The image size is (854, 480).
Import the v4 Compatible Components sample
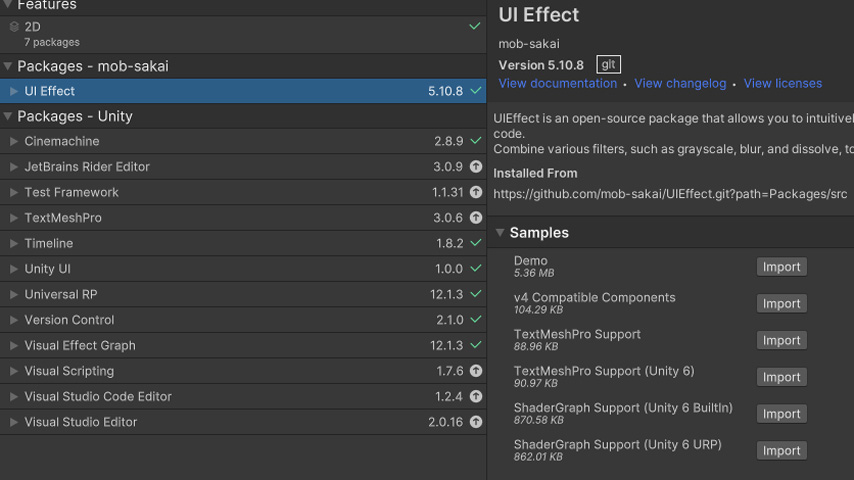click(782, 303)
